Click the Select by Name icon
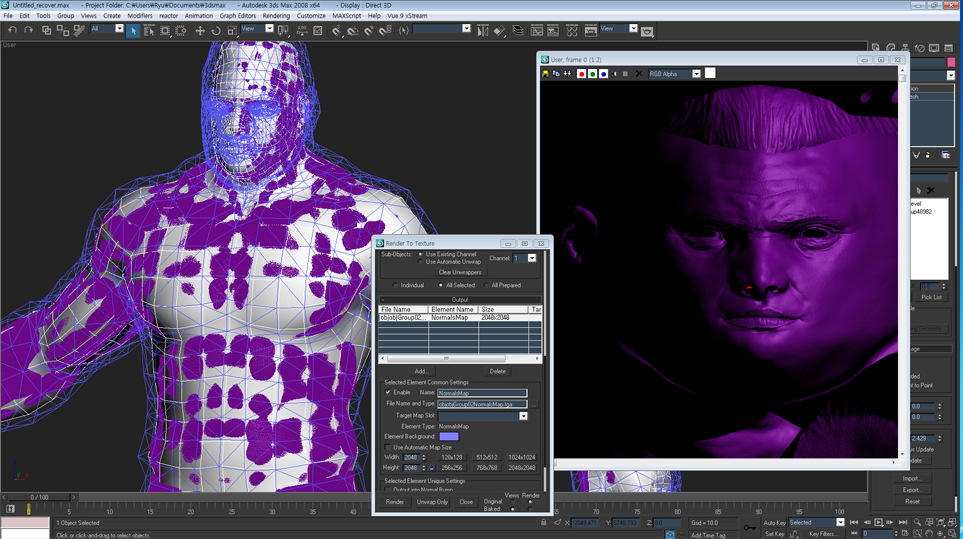The height and width of the screenshot is (539, 963). pyautogui.click(x=149, y=31)
